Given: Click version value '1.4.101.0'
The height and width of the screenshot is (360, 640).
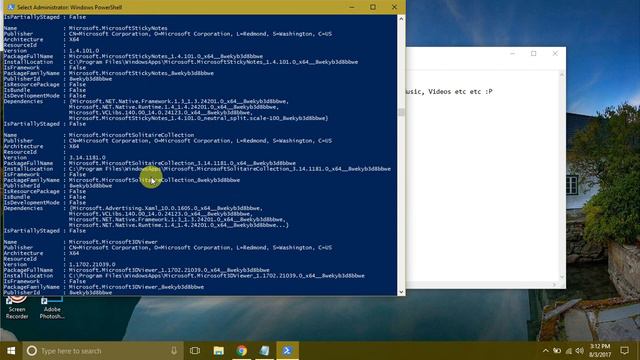Looking at the screenshot, I should coord(84,51).
